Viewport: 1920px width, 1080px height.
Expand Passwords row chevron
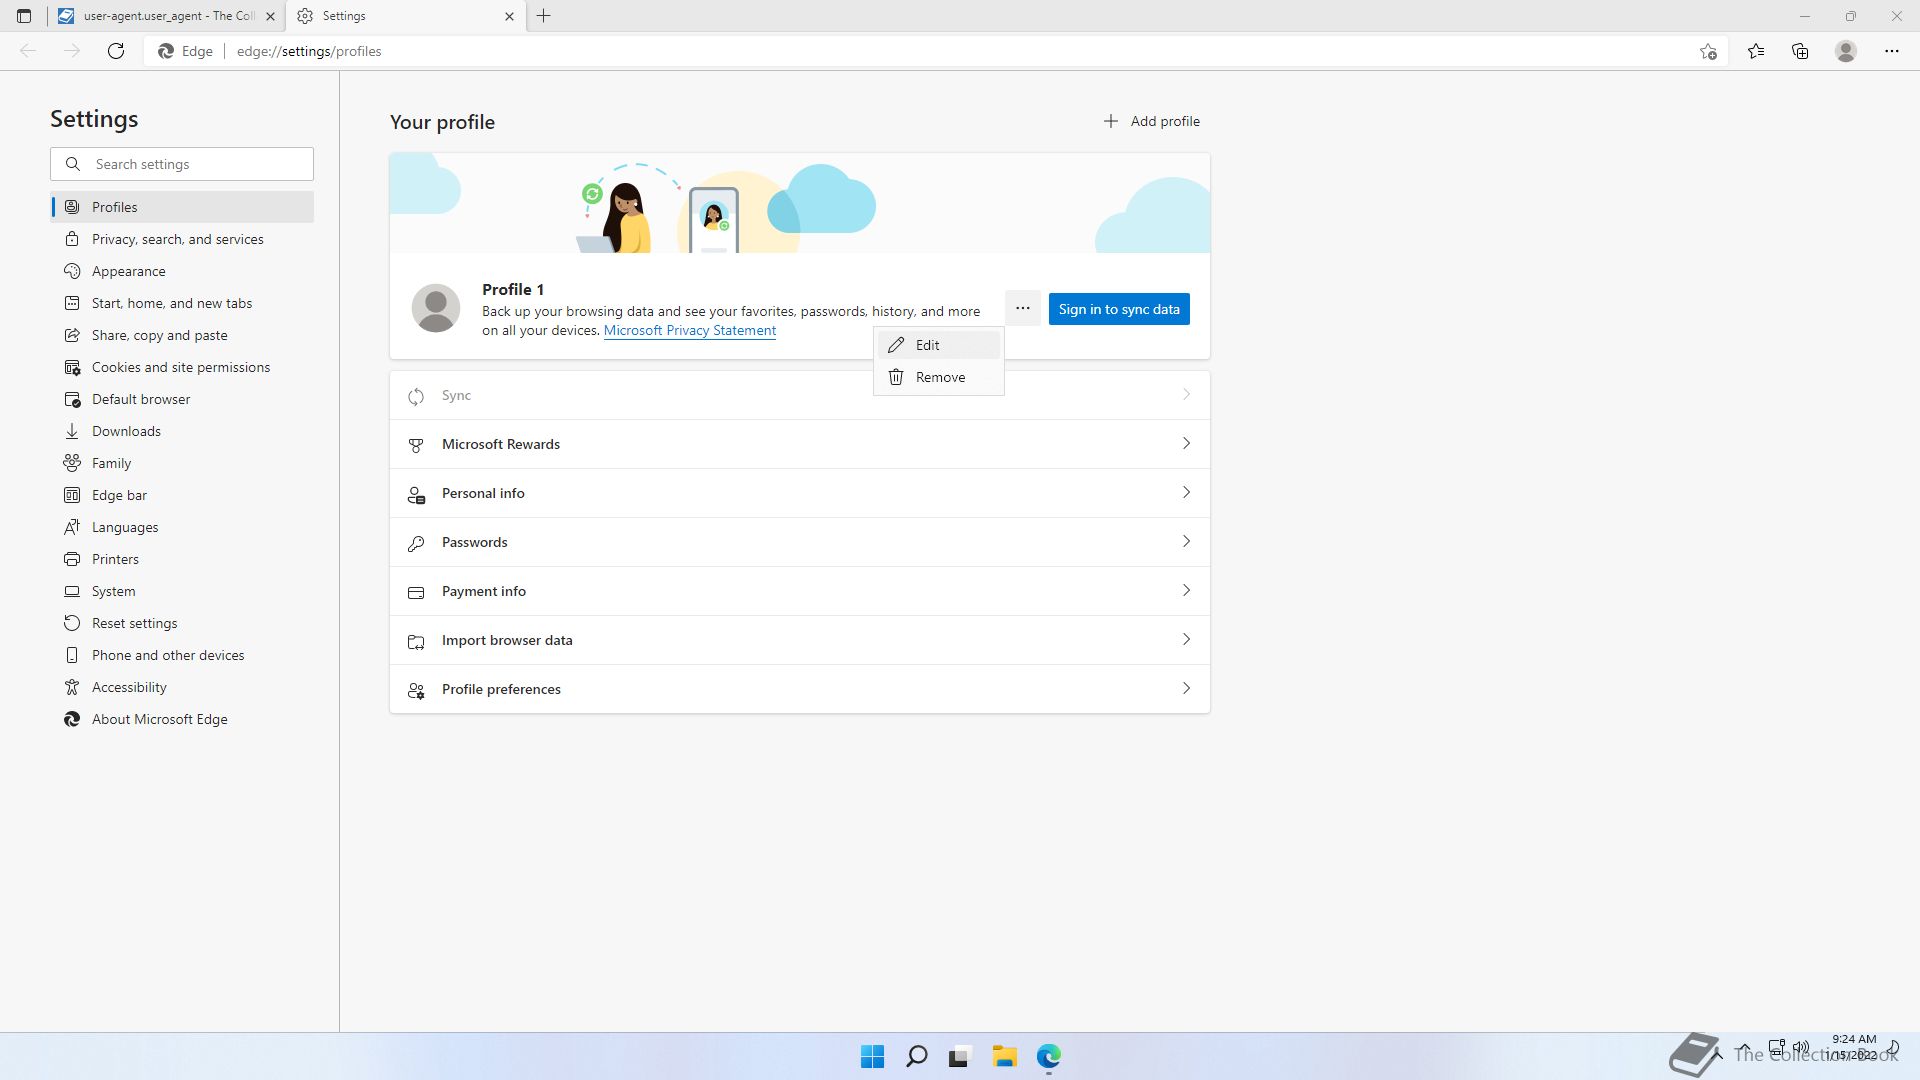click(x=1186, y=542)
